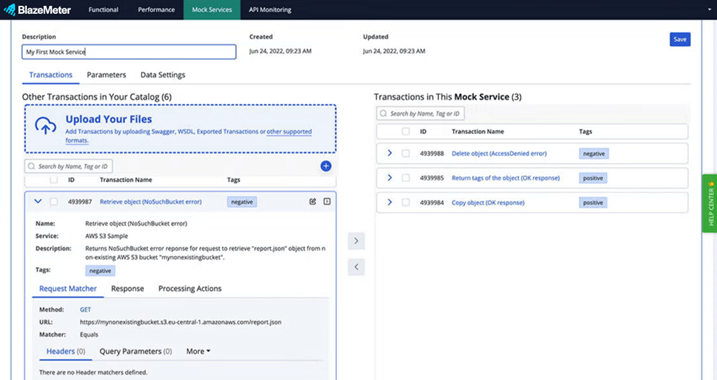The height and width of the screenshot is (380, 717).
Task: Open the Retrieve object (NoSuchBucket error) link
Action: [150, 202]
